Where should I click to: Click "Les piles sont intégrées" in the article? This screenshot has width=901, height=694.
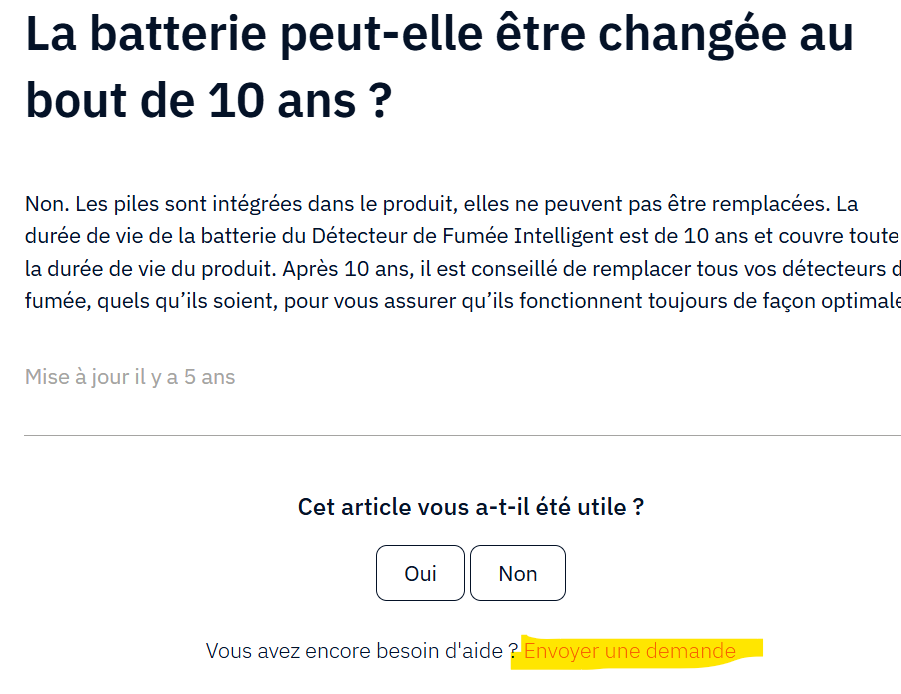176,205
